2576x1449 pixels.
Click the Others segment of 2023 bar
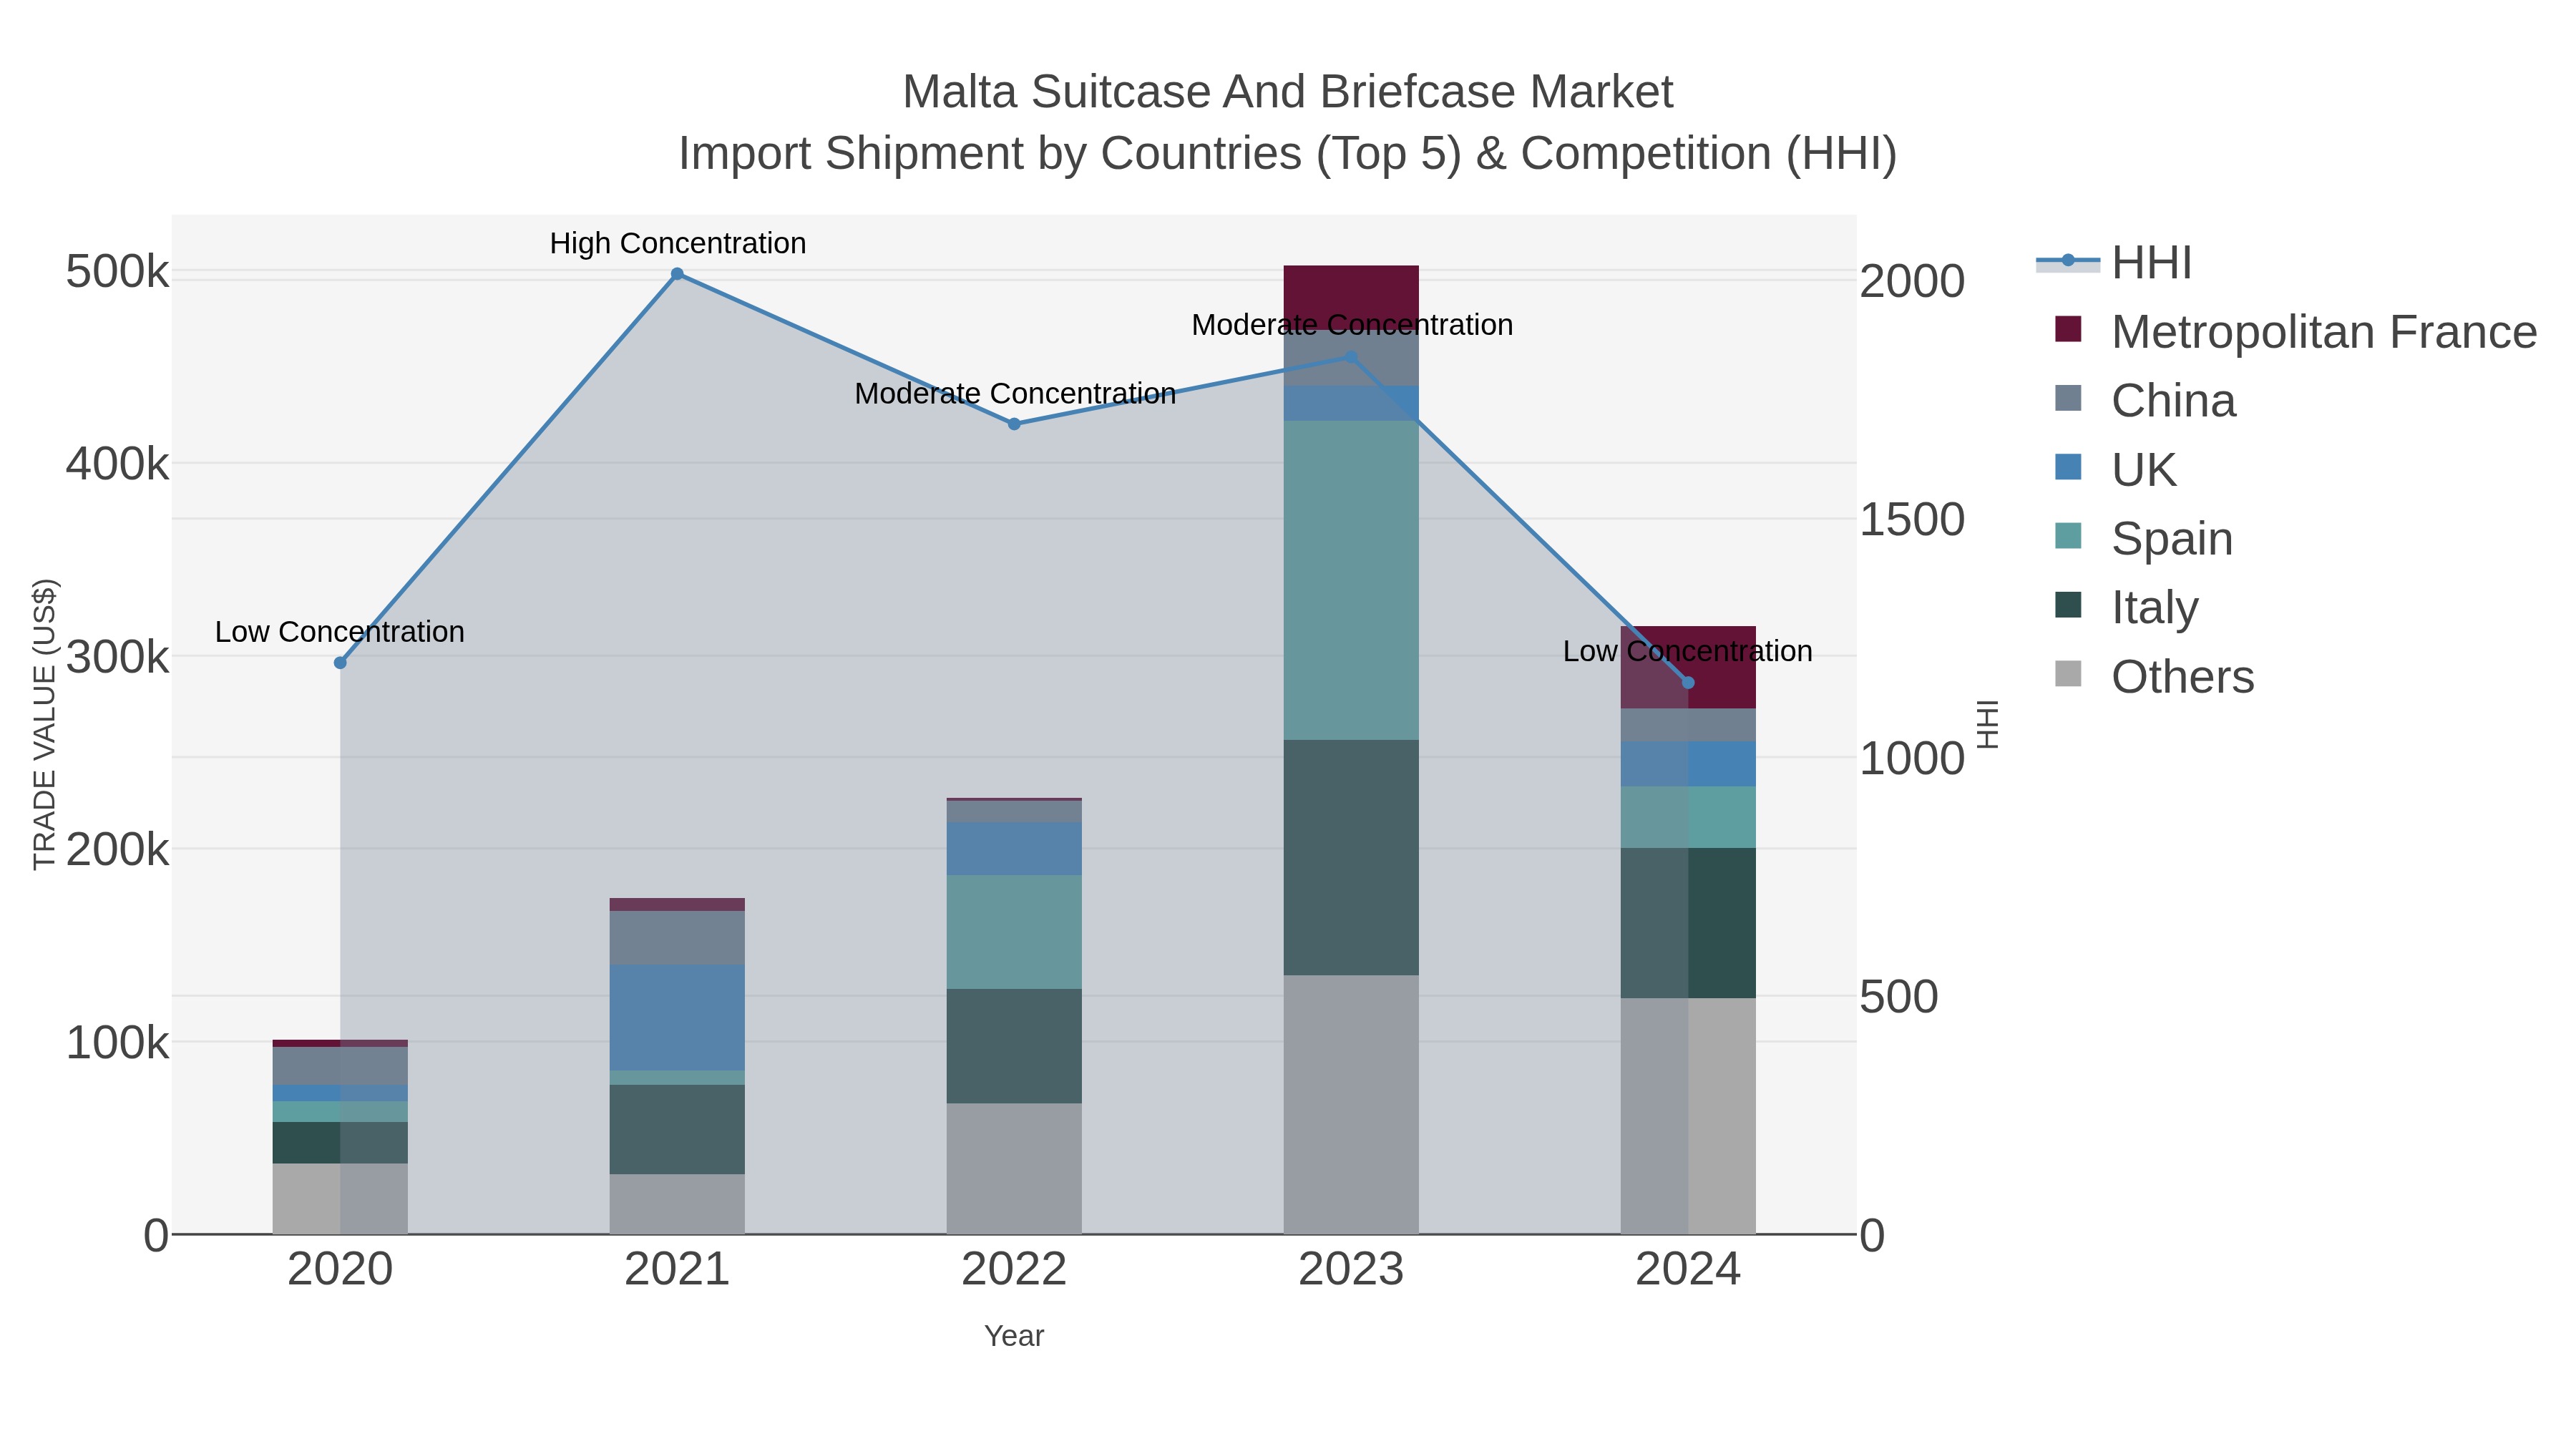click(1351, 1105)
